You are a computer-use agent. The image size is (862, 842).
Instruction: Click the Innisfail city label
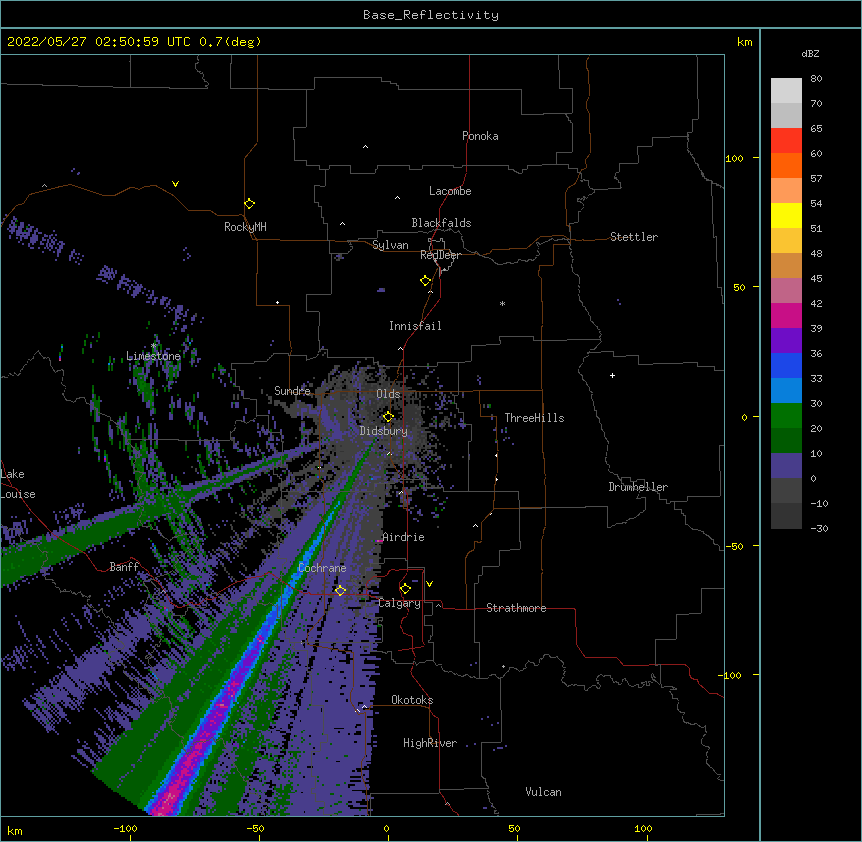tap(415, 326)
